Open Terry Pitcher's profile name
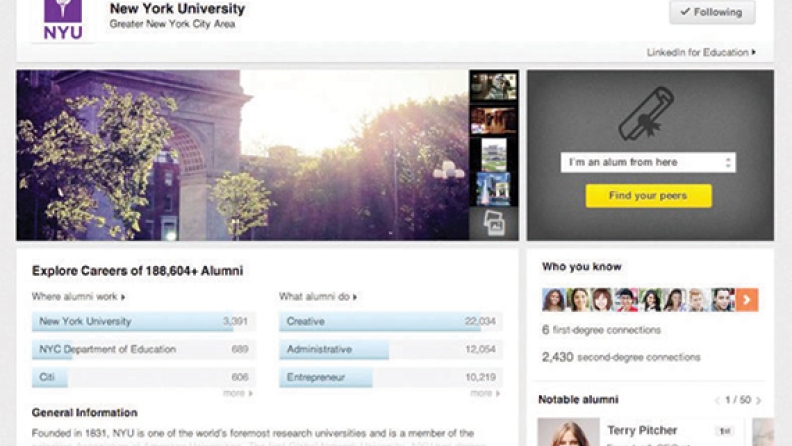The height and width of the screenshot is (446, 792). coord(642,430)
